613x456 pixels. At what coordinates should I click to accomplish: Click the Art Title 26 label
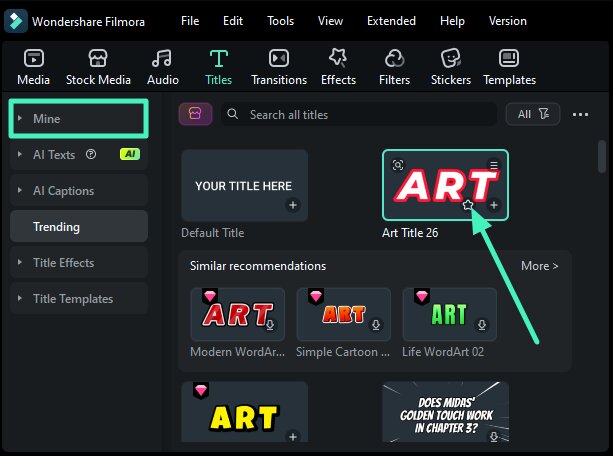pos(410,233)
